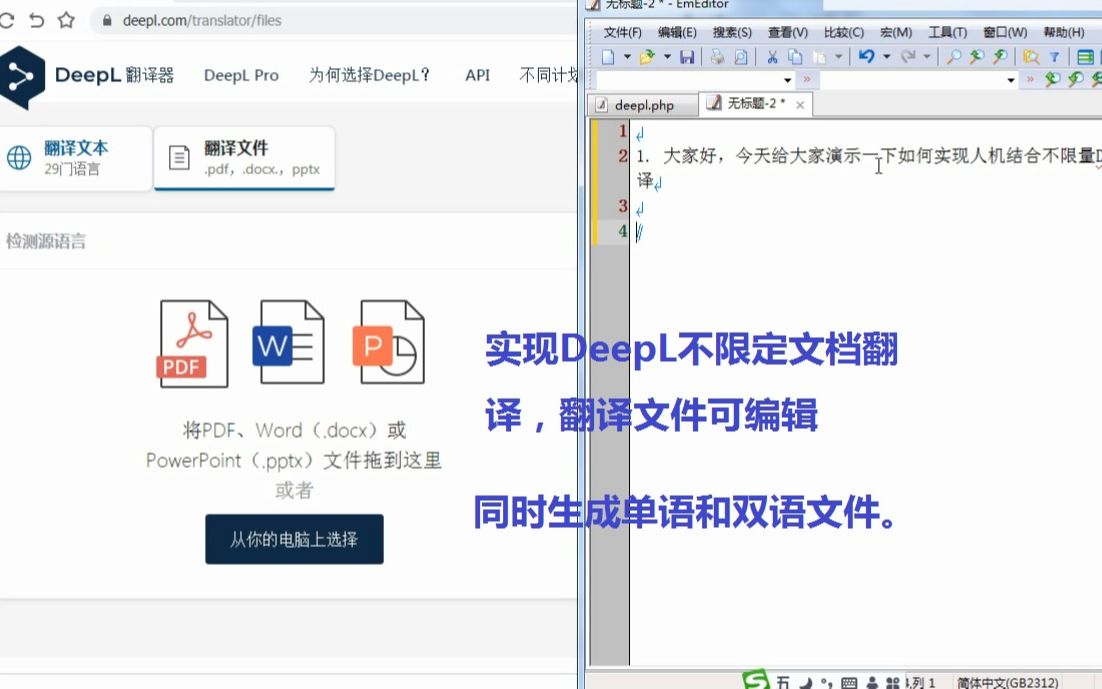Open the 帮助(H) menu
The height and width of the screenshot is (689, 1102).
click(1063, 32)
